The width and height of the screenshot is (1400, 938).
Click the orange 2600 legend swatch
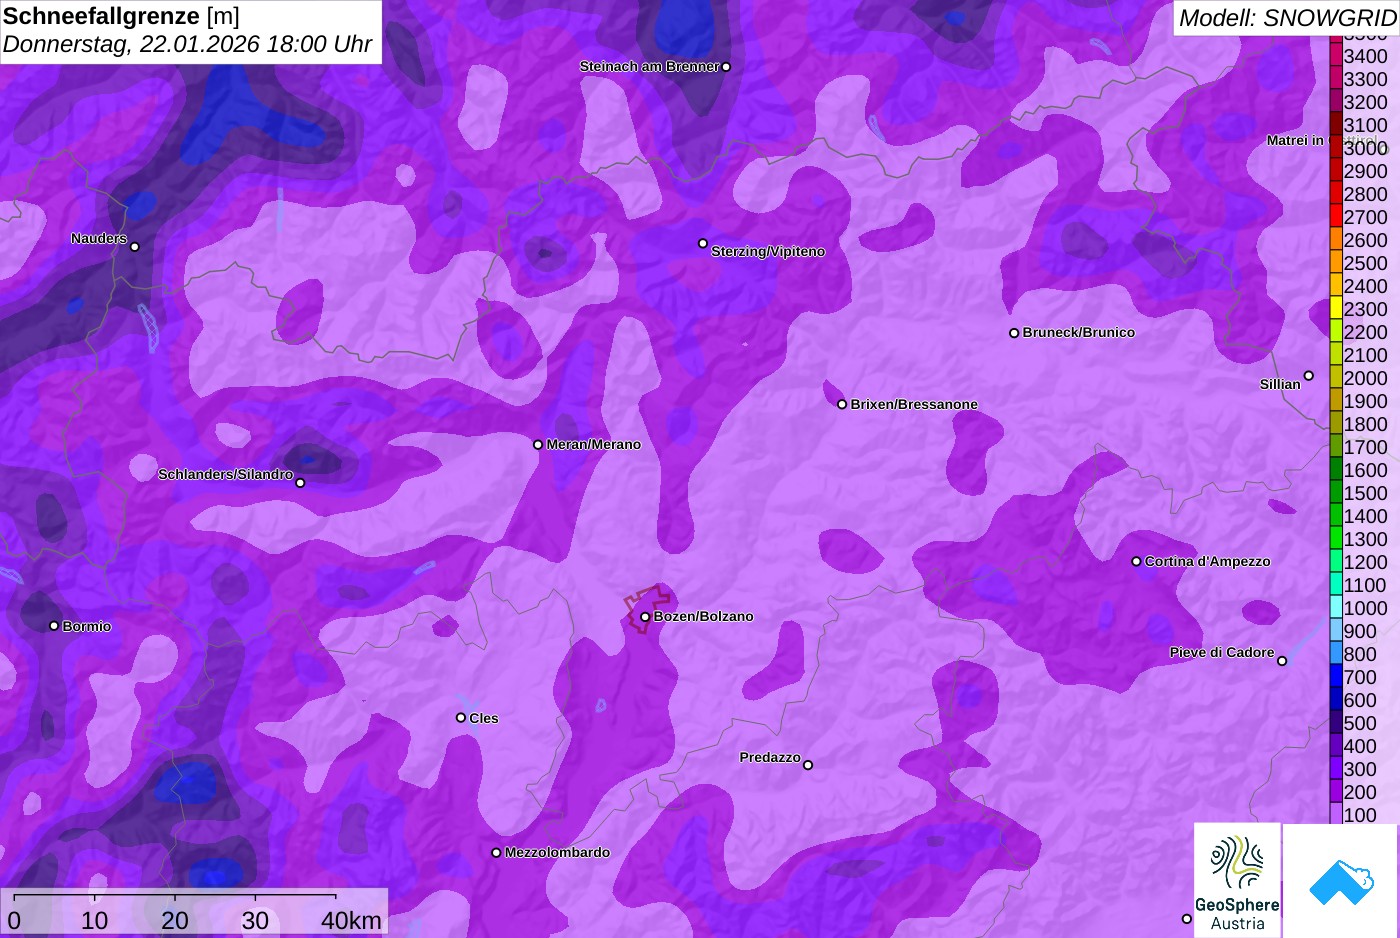(x=1336, y=240)
